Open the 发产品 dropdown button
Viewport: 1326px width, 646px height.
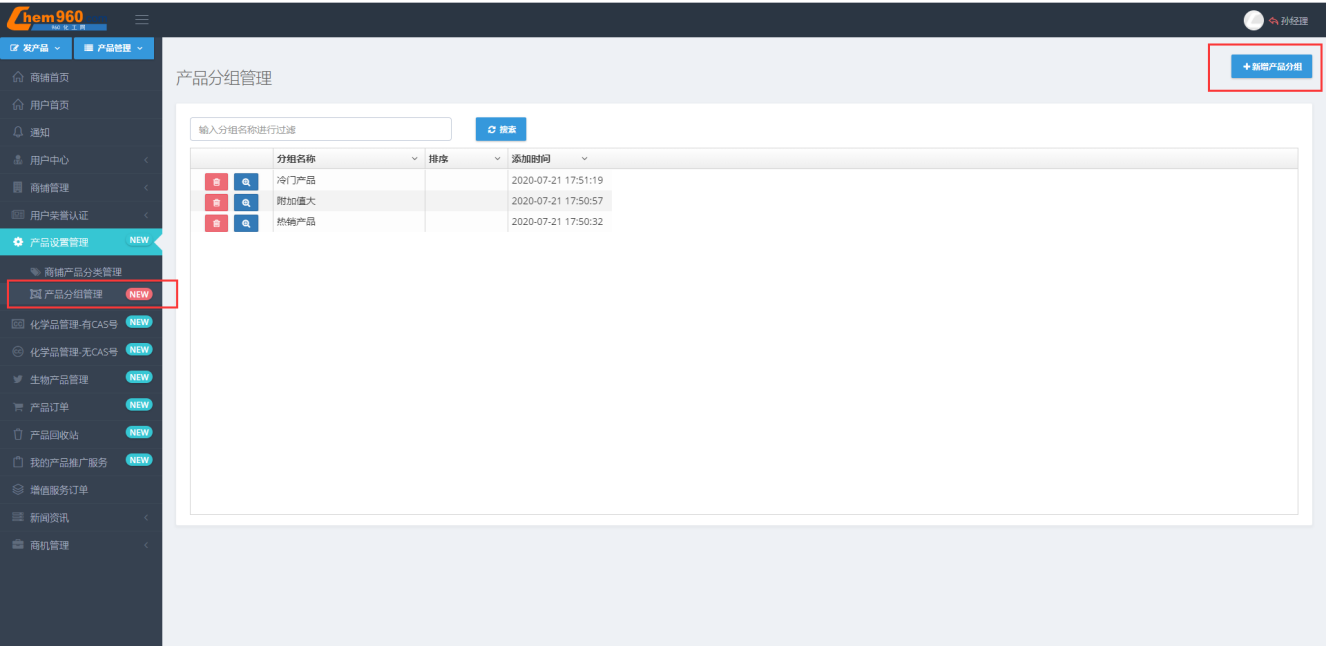(x=36, y=48)
